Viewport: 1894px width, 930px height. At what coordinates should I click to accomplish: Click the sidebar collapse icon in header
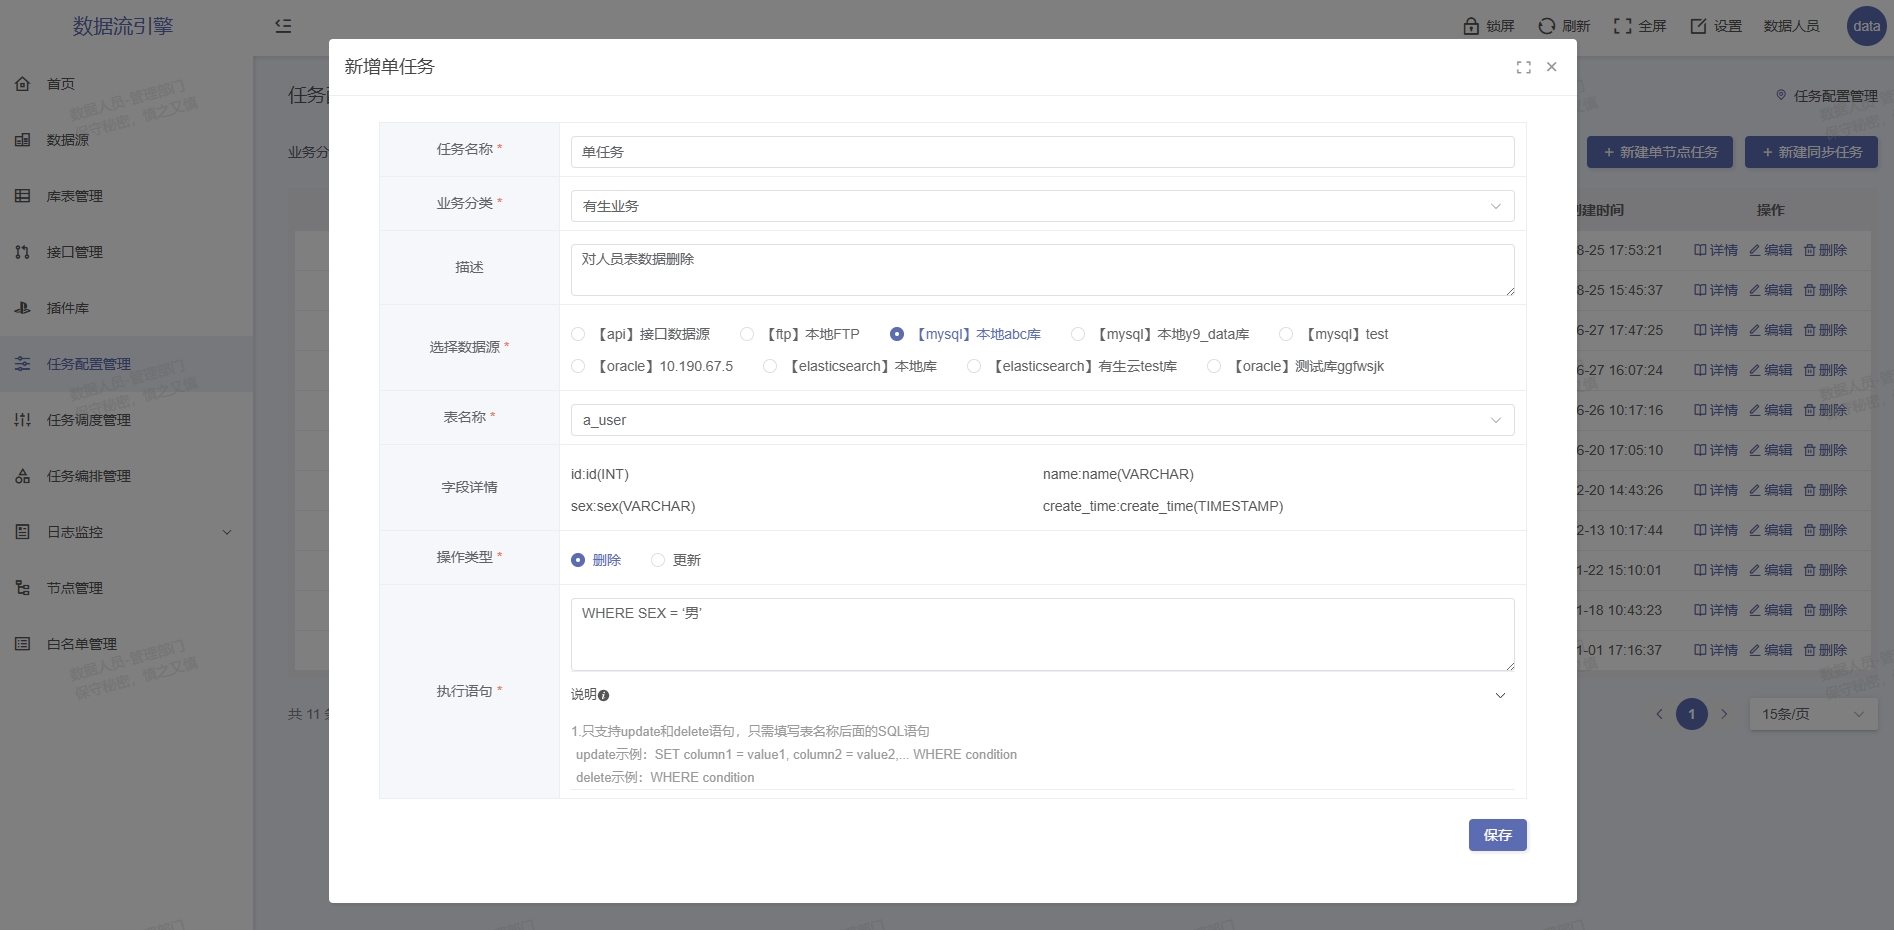point(283,26)
